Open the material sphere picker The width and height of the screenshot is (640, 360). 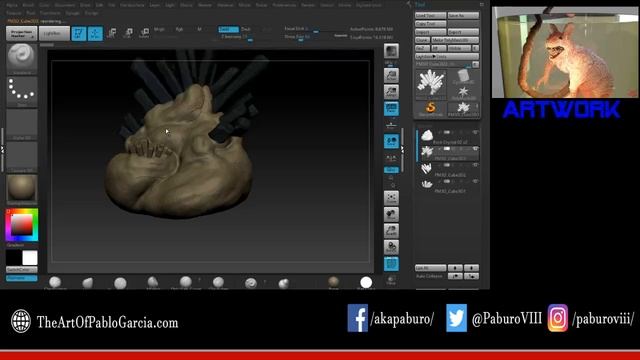pos(22,189)
